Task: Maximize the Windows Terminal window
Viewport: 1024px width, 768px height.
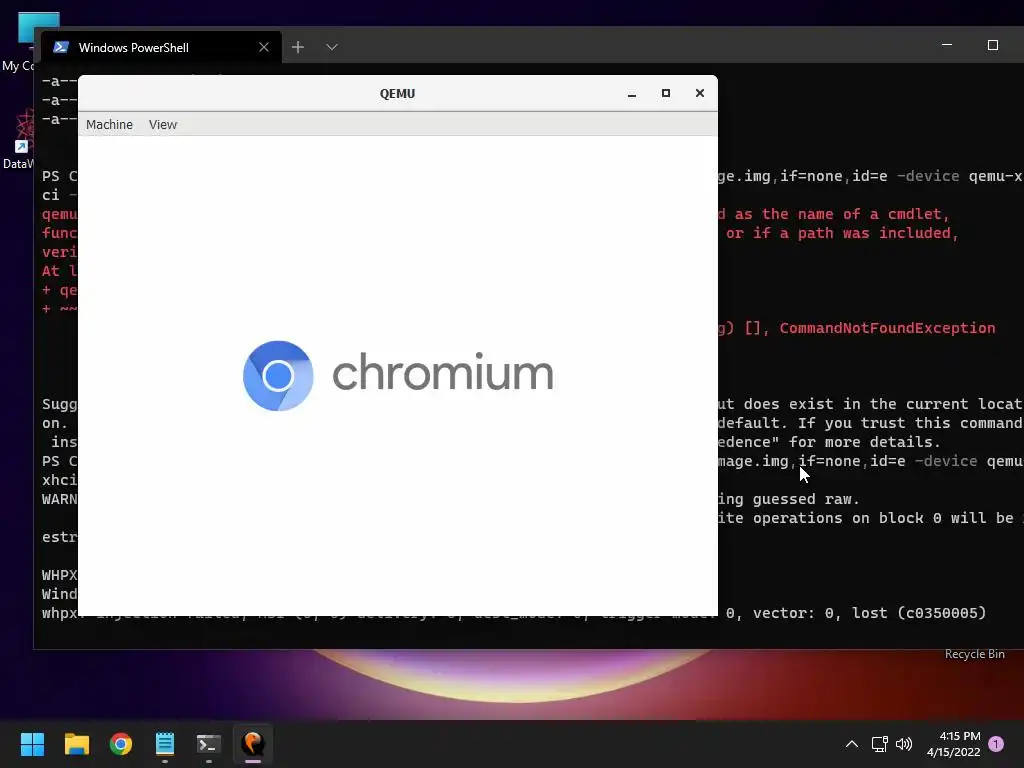Action: [x=993, y=45]
